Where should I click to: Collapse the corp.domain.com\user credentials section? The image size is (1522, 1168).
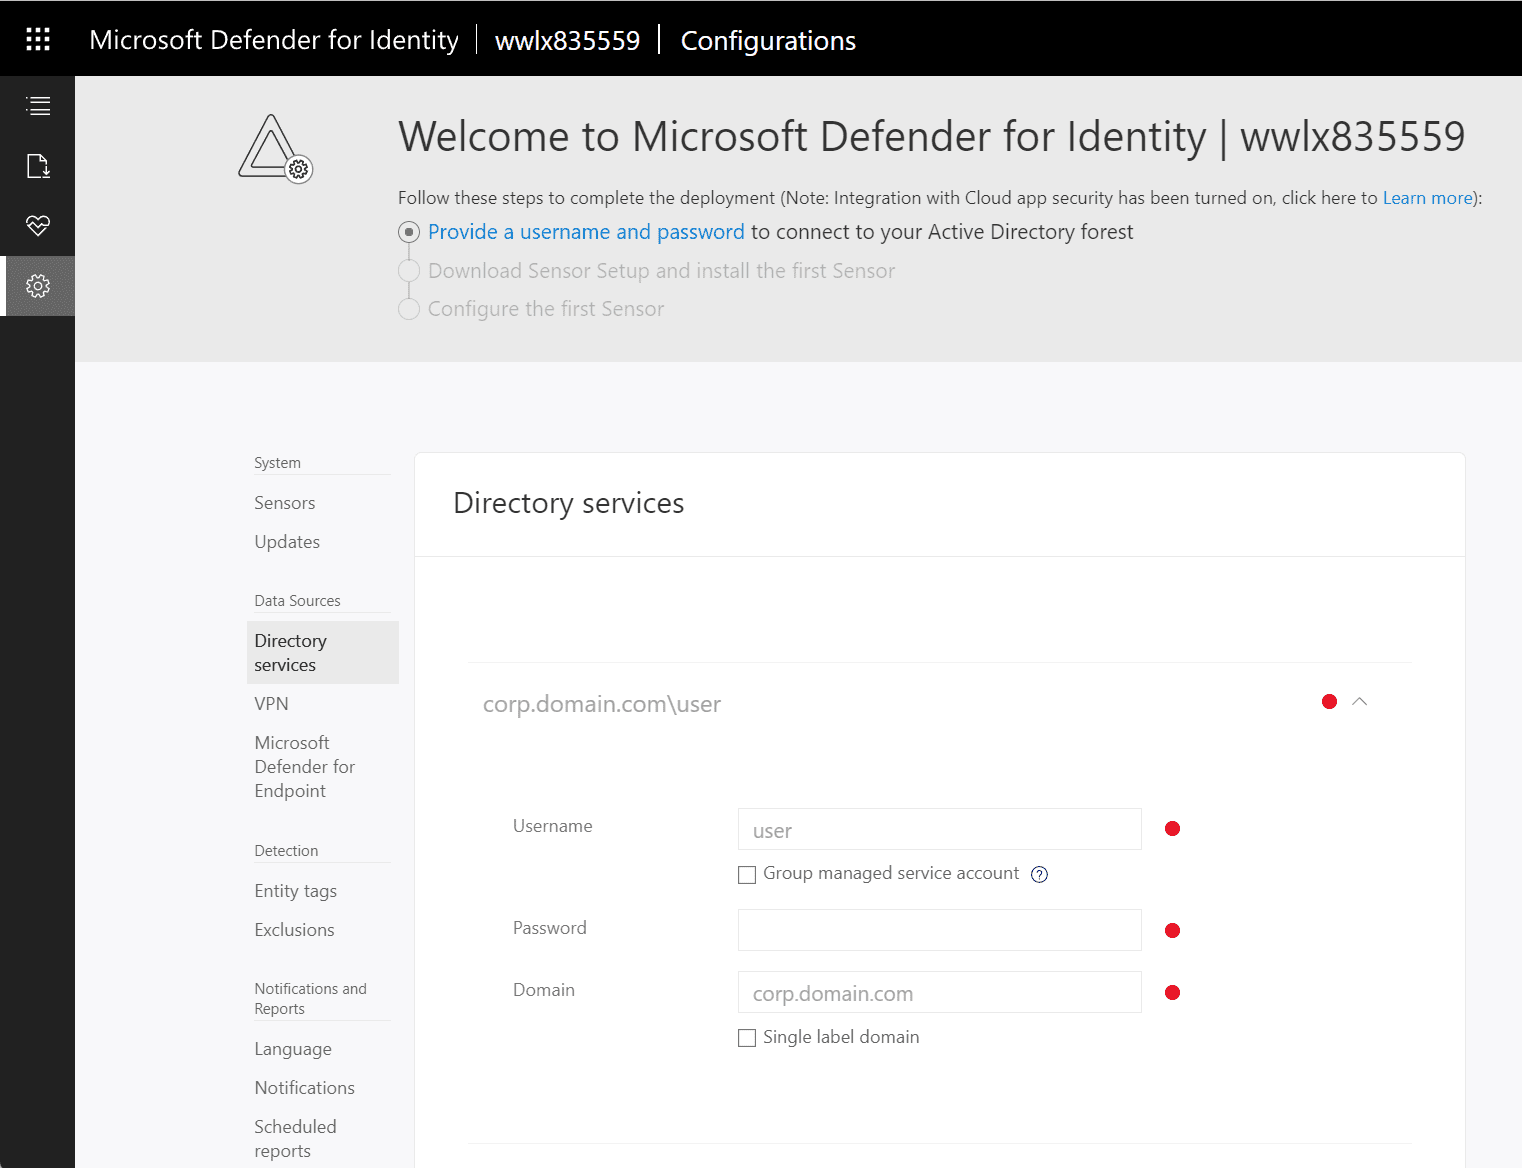(x=1359, y=702)
